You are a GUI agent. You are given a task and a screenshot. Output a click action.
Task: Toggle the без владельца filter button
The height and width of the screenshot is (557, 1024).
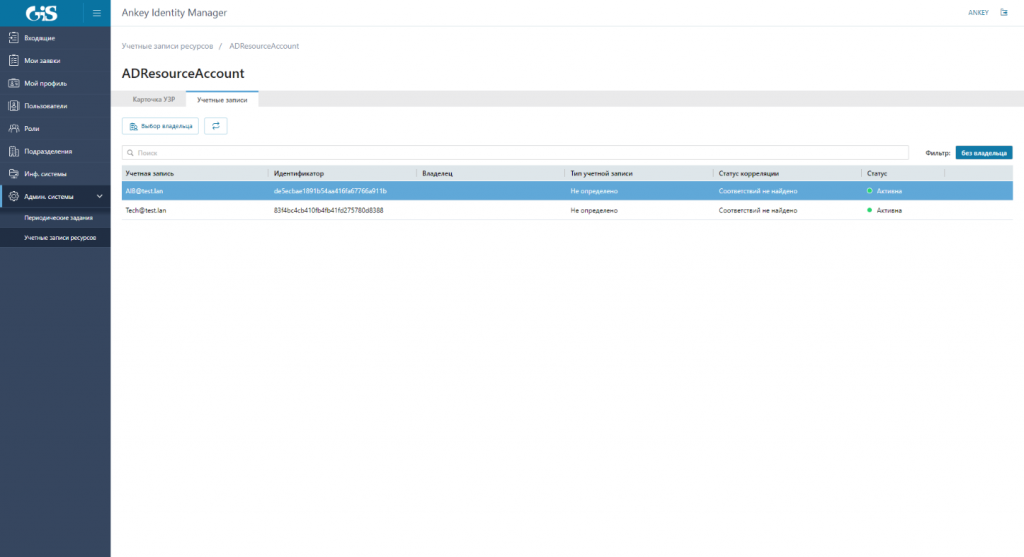click(x=984, y=153)
